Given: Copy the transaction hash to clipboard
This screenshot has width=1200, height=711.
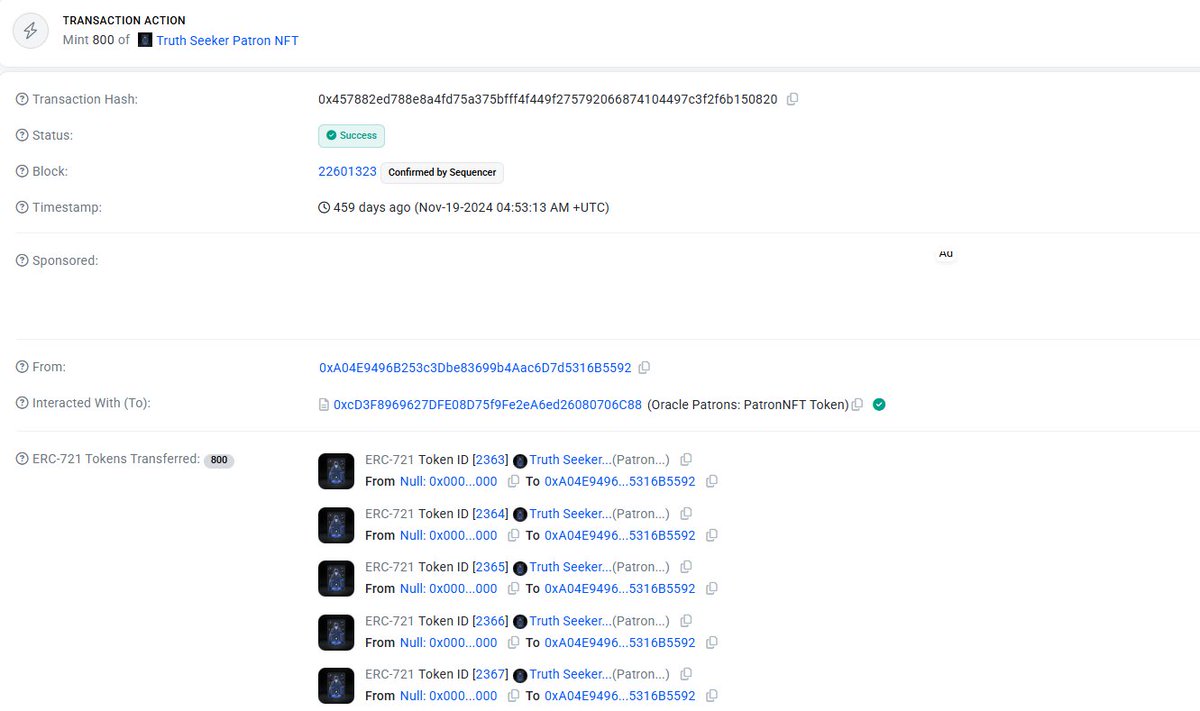Looking at the screenshot, I should (x=793, y=99).
